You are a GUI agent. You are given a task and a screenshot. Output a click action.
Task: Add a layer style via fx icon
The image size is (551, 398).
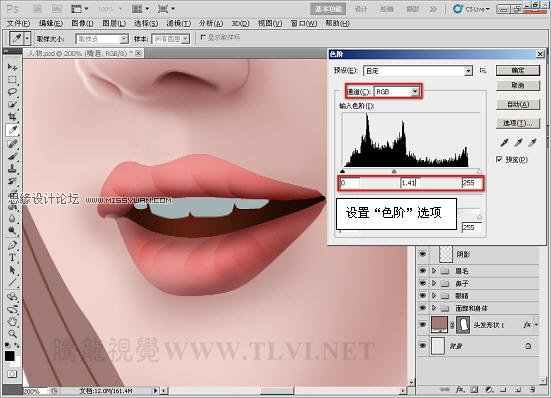(x=460, y=389)
